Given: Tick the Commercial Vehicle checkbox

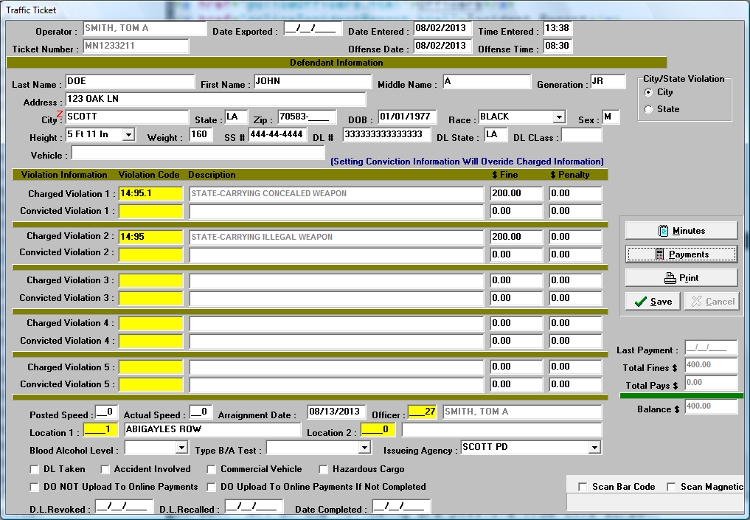Looking at the screenshot, I should [211, 469].
